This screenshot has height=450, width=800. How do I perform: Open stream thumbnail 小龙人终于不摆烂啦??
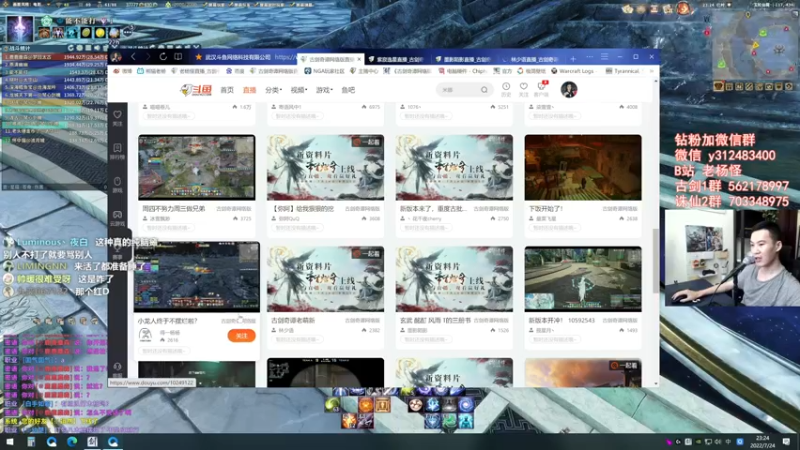196,277
